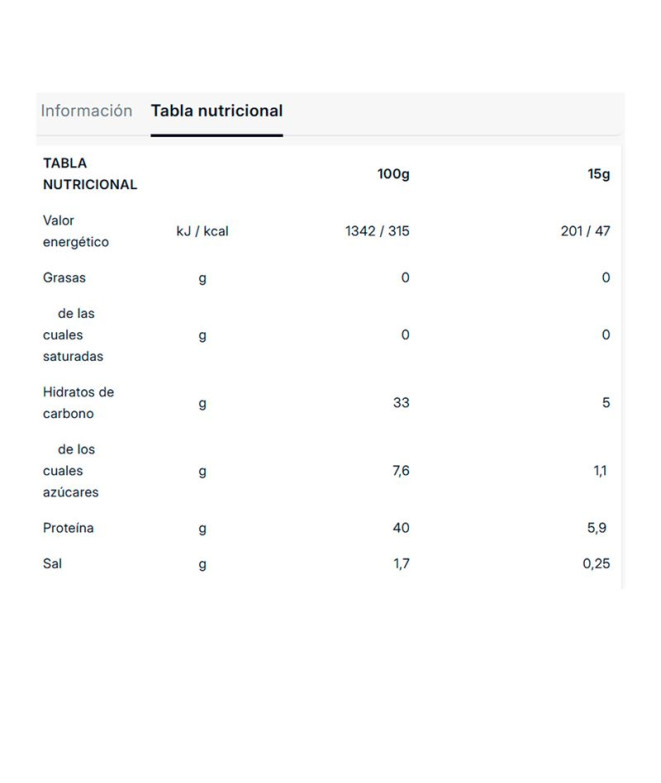
Task: Select the Sal row label
Action: [52, 564]
